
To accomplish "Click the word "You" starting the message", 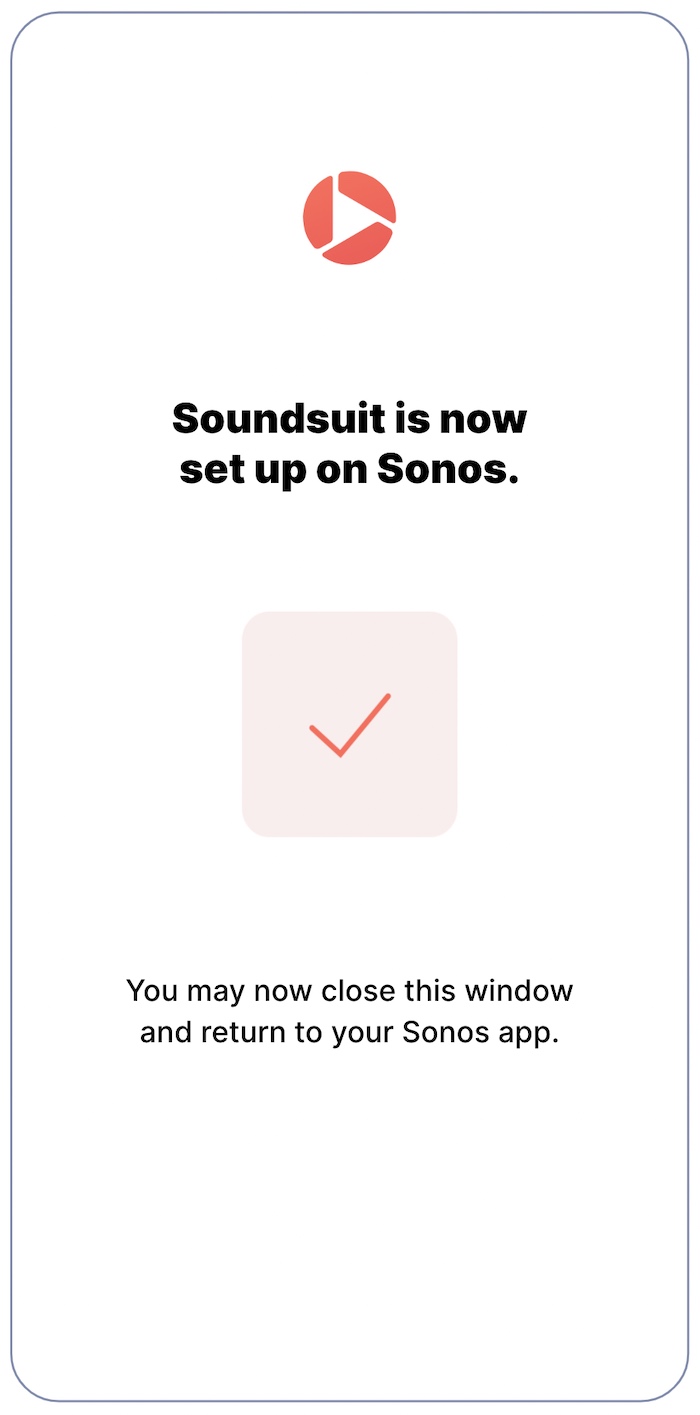I will pyautogui.click(x=151, y=991).
